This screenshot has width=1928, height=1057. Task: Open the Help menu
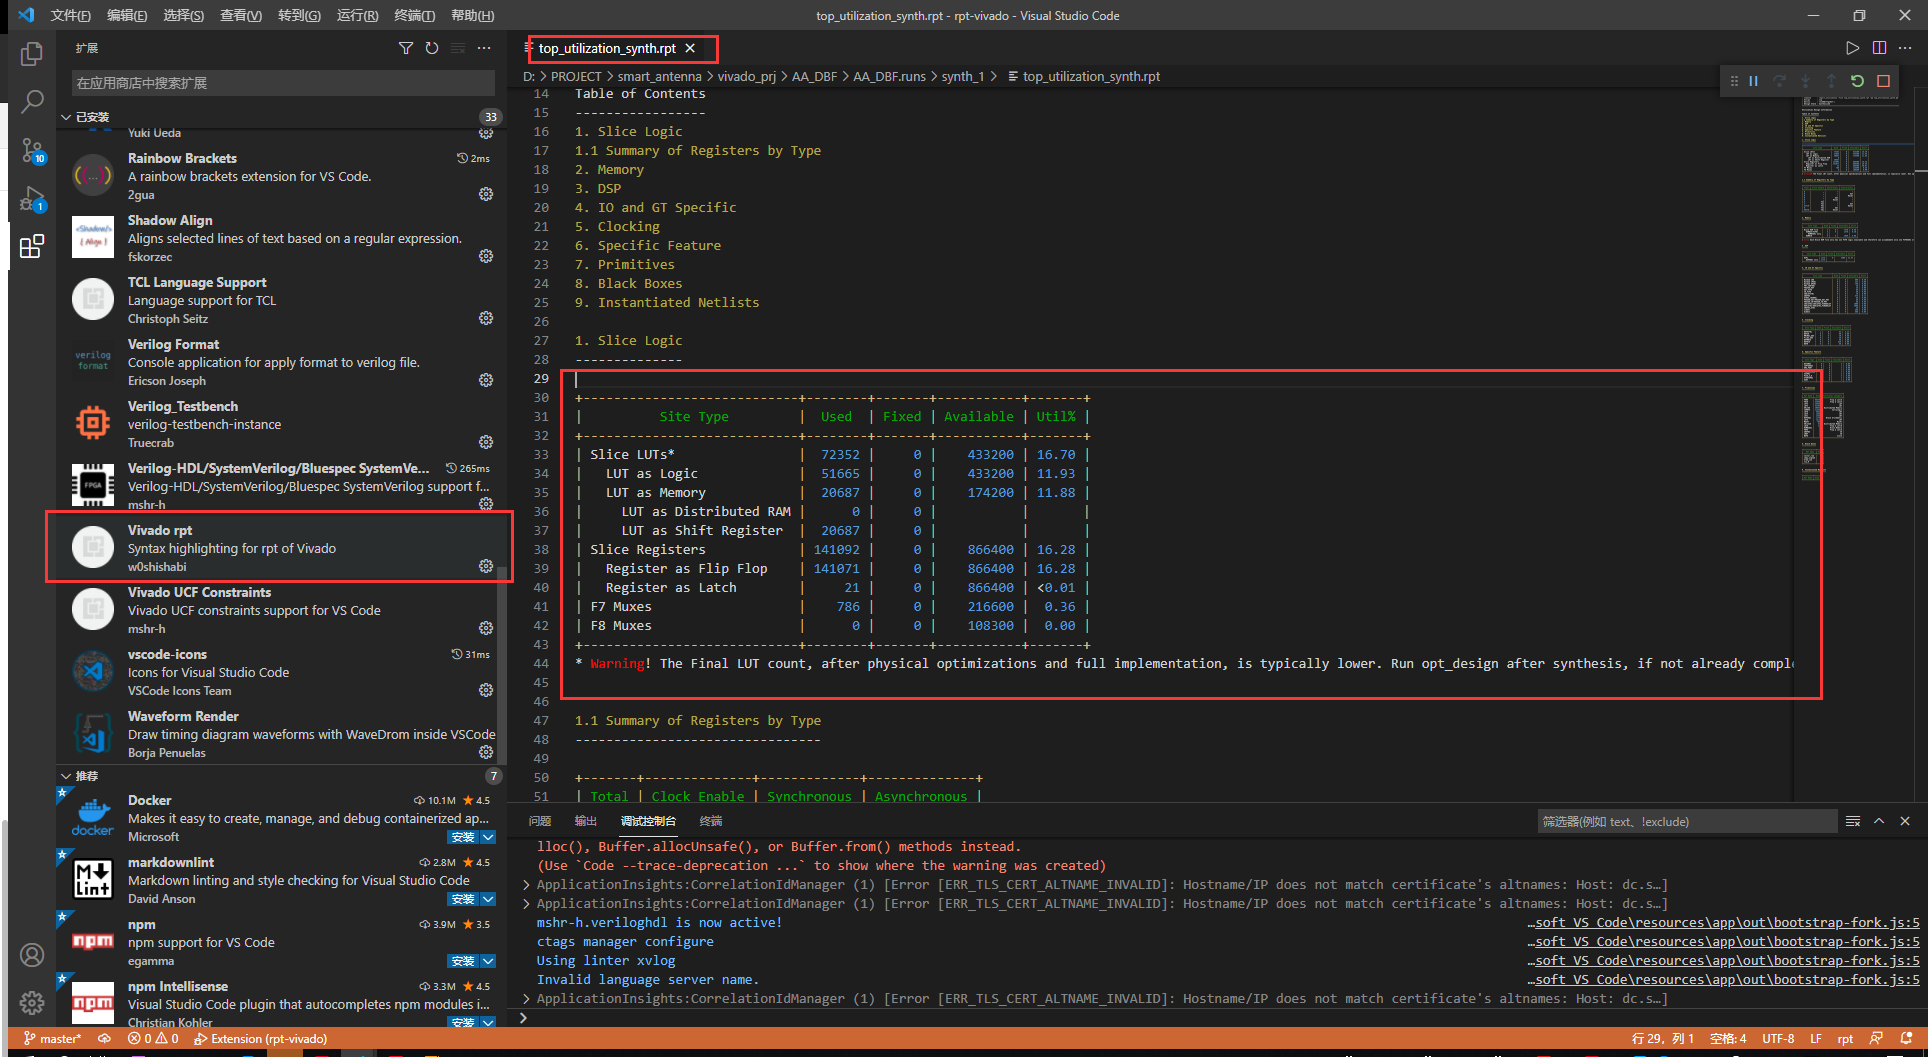(472, 15)
